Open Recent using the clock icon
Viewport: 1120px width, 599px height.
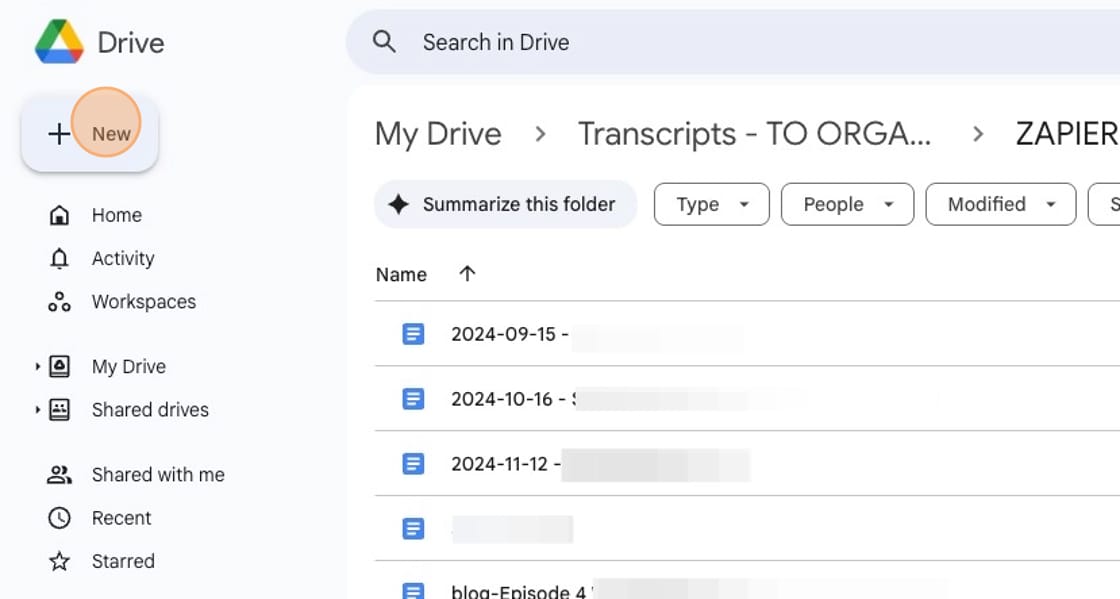(x=60, y=518)
